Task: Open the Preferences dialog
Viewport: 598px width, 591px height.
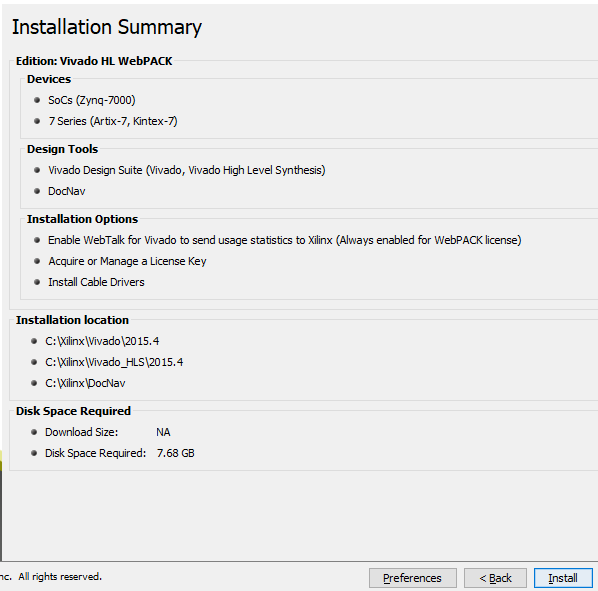Action: [x=413, y=578]
